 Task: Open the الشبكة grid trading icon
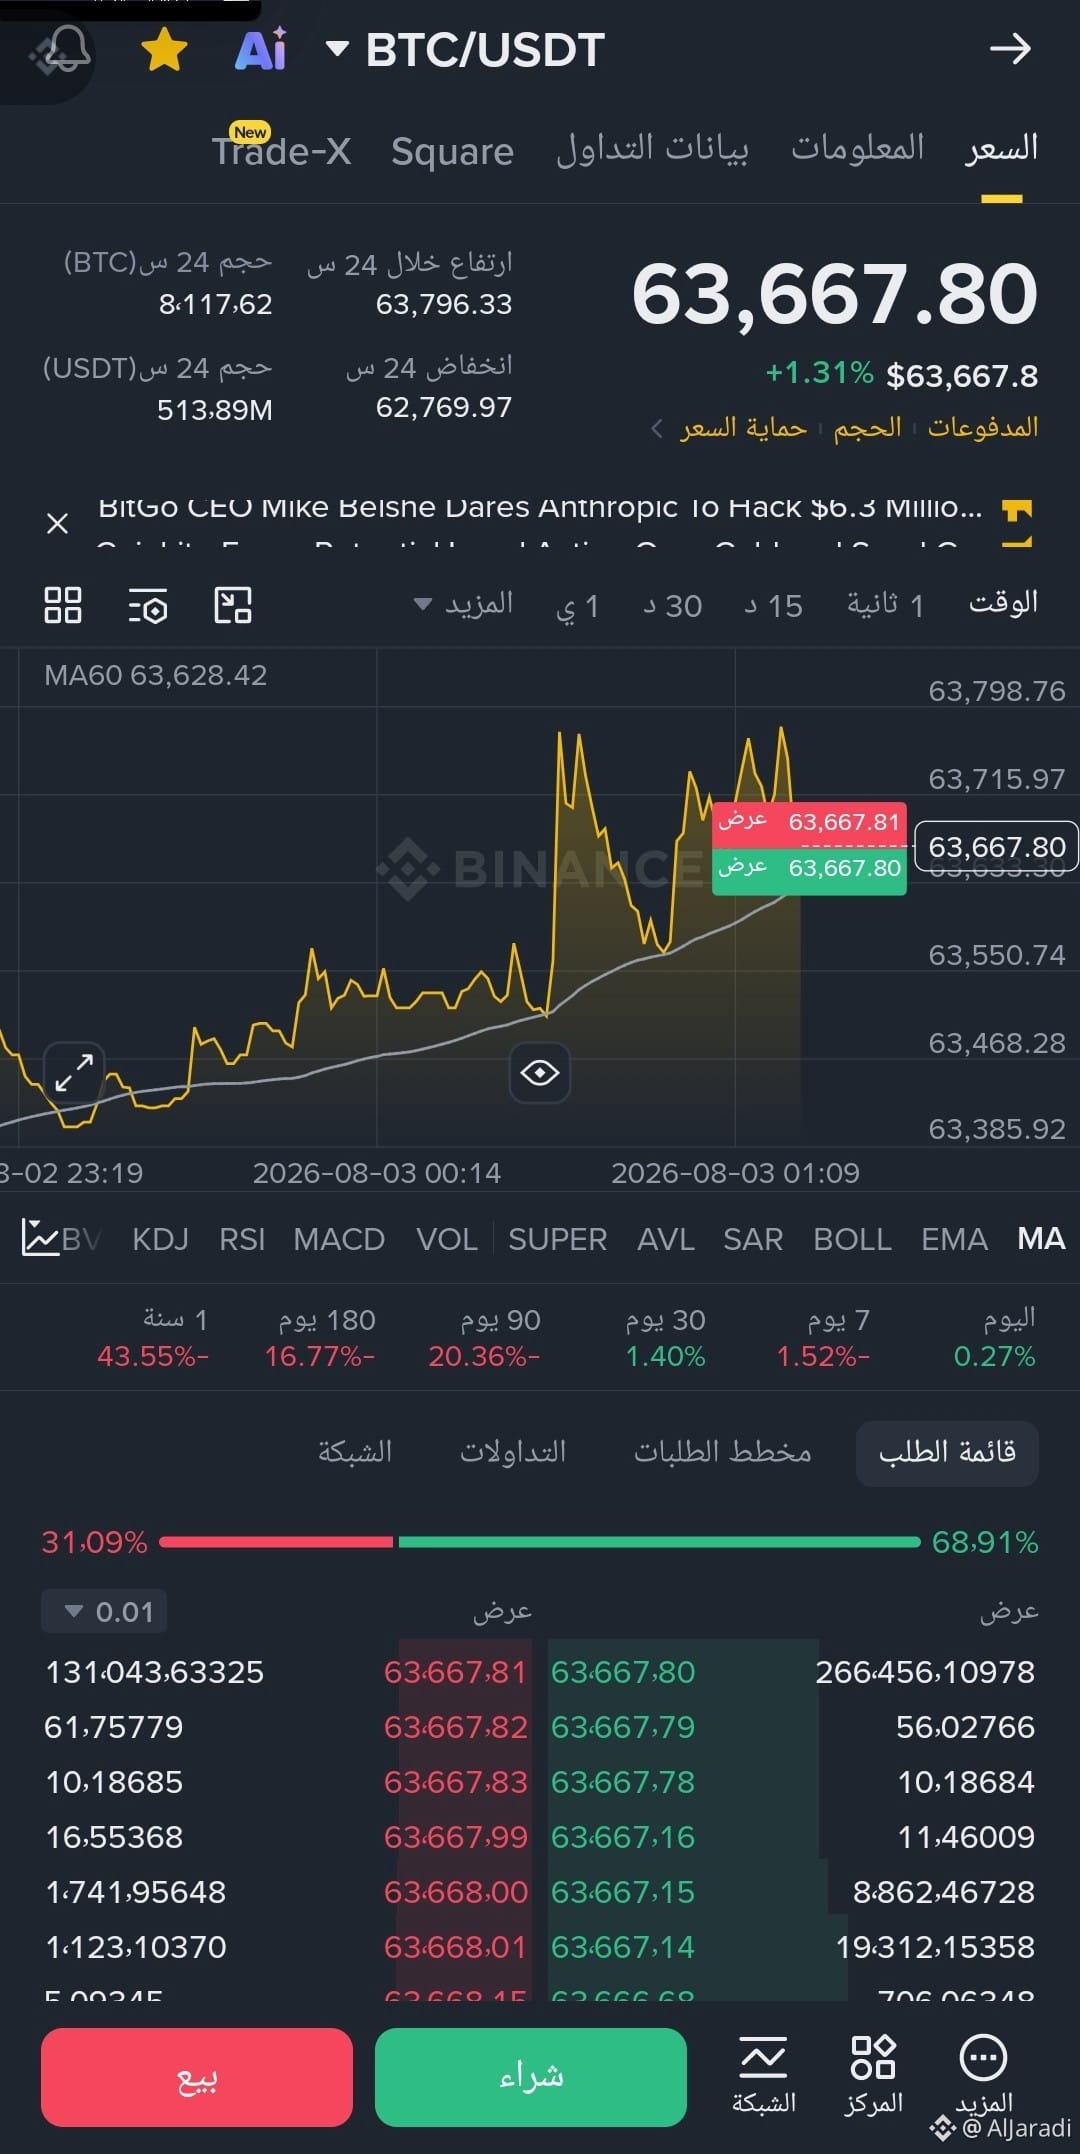coord(764,2076)
